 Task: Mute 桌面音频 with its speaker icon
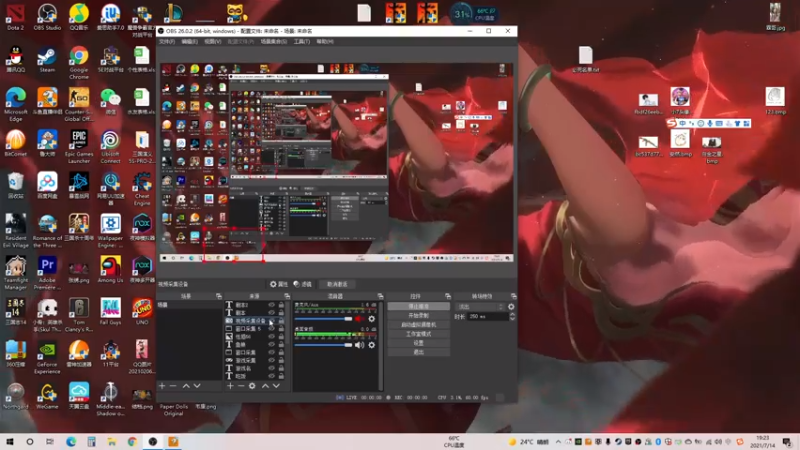point(360,345)
